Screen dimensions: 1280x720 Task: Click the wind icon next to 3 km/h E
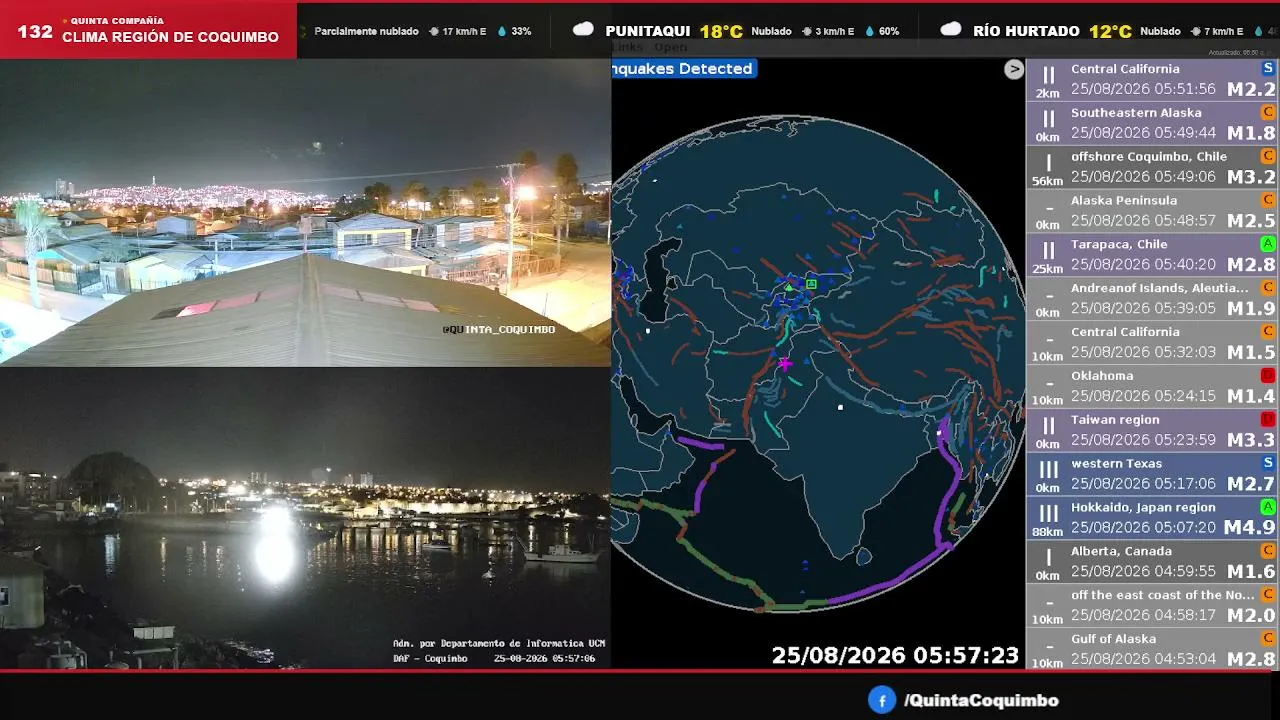[x=806, y=31]
